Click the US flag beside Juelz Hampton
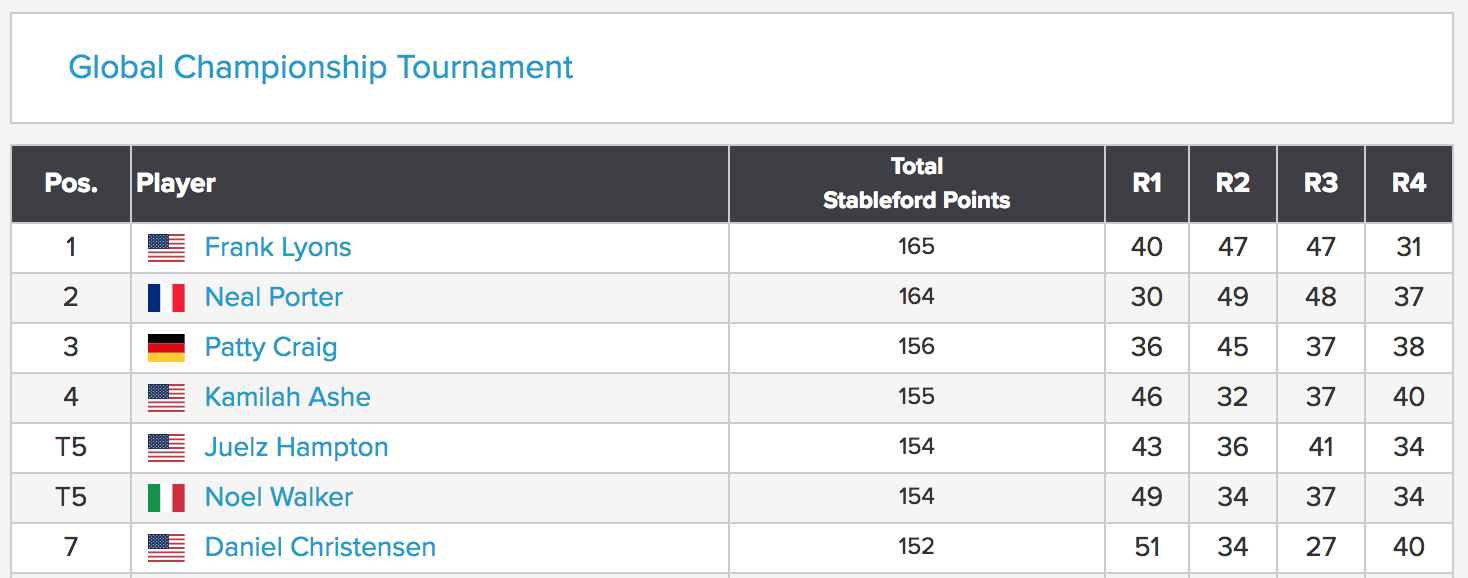The image size is (1468, 578). click(166, 448)
